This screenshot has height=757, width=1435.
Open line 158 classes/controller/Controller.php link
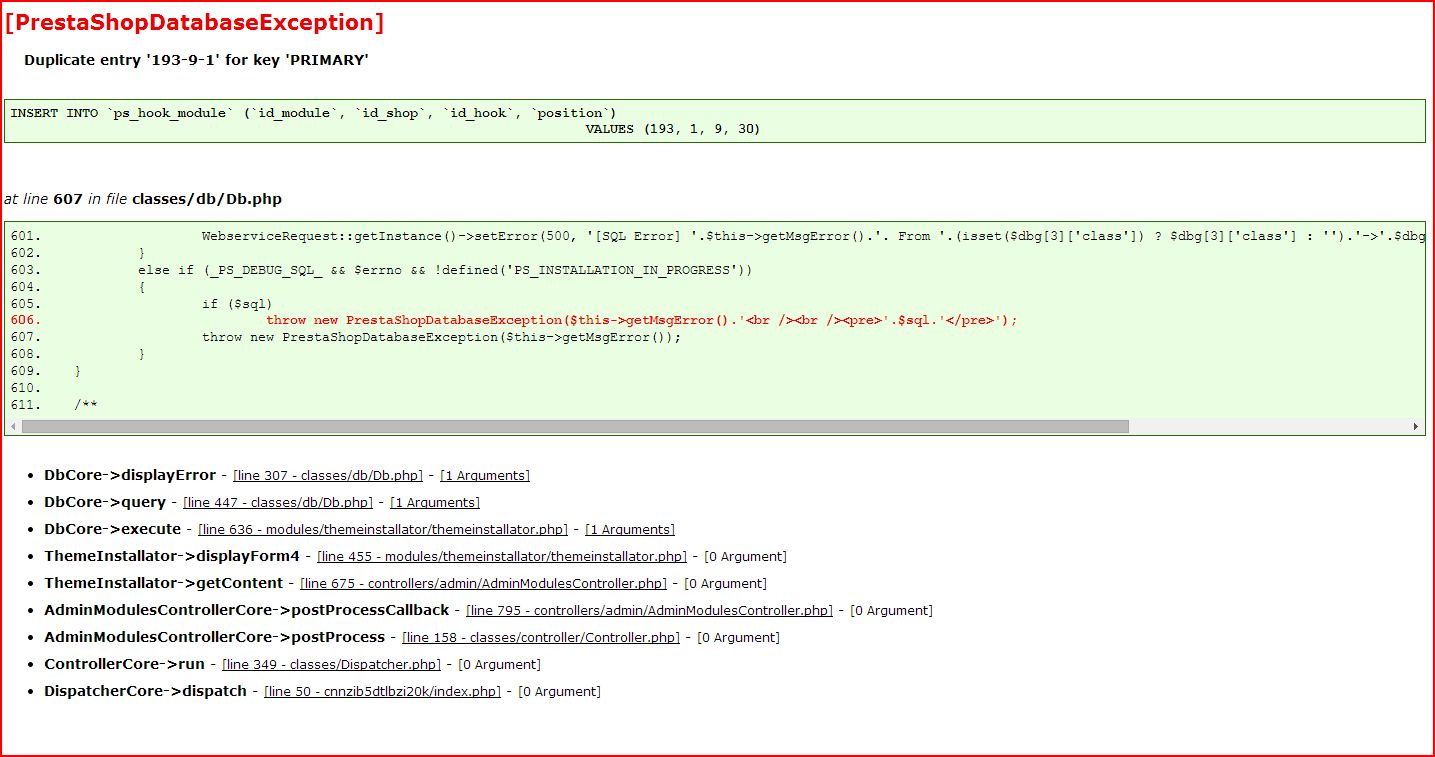tap(541, 638)
